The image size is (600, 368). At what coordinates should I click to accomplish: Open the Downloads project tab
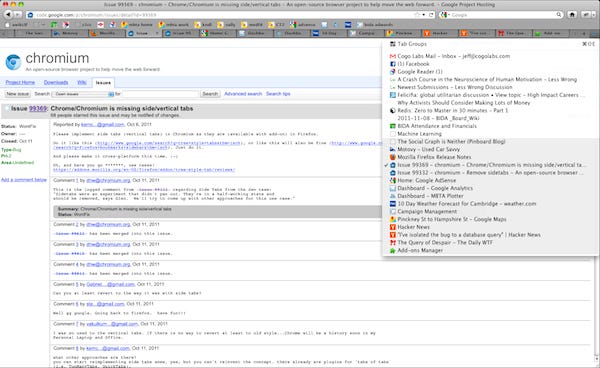(x=56, y=82)
